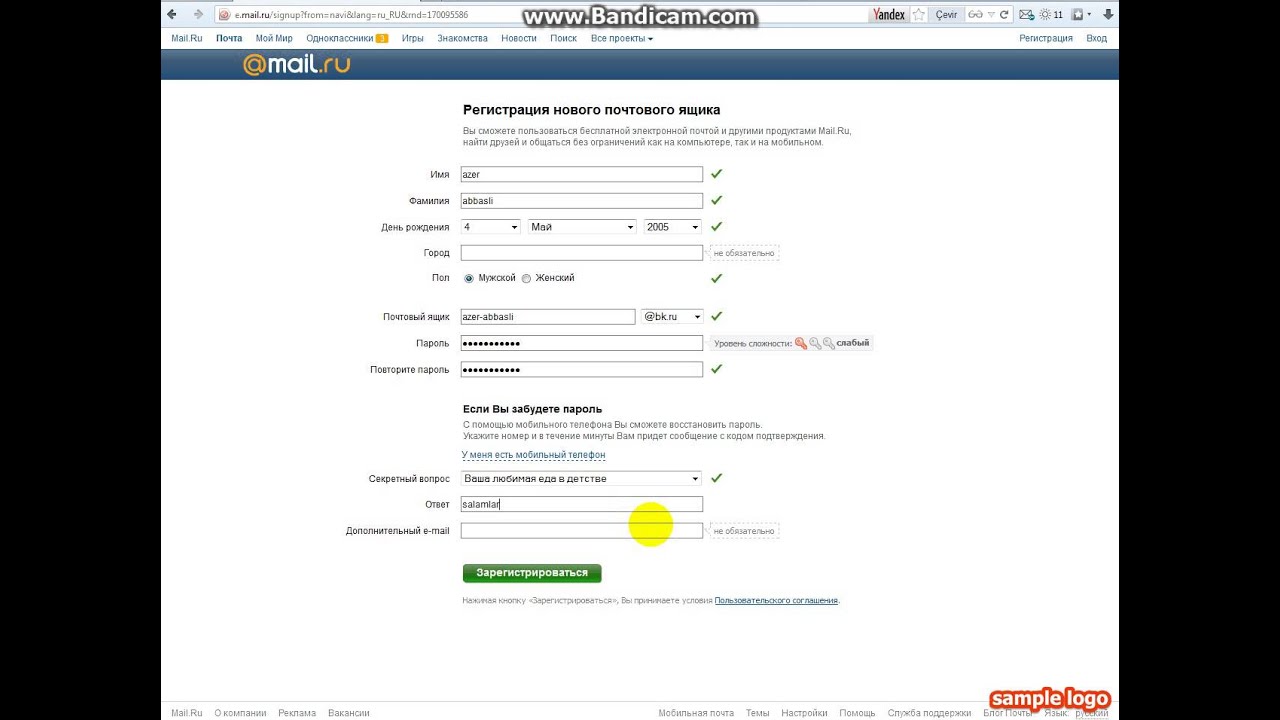Image resolution: width=1280 pixels, height=720 pixels.
Task: Click the green checkmark next to Имя
Action: [716, 174]
